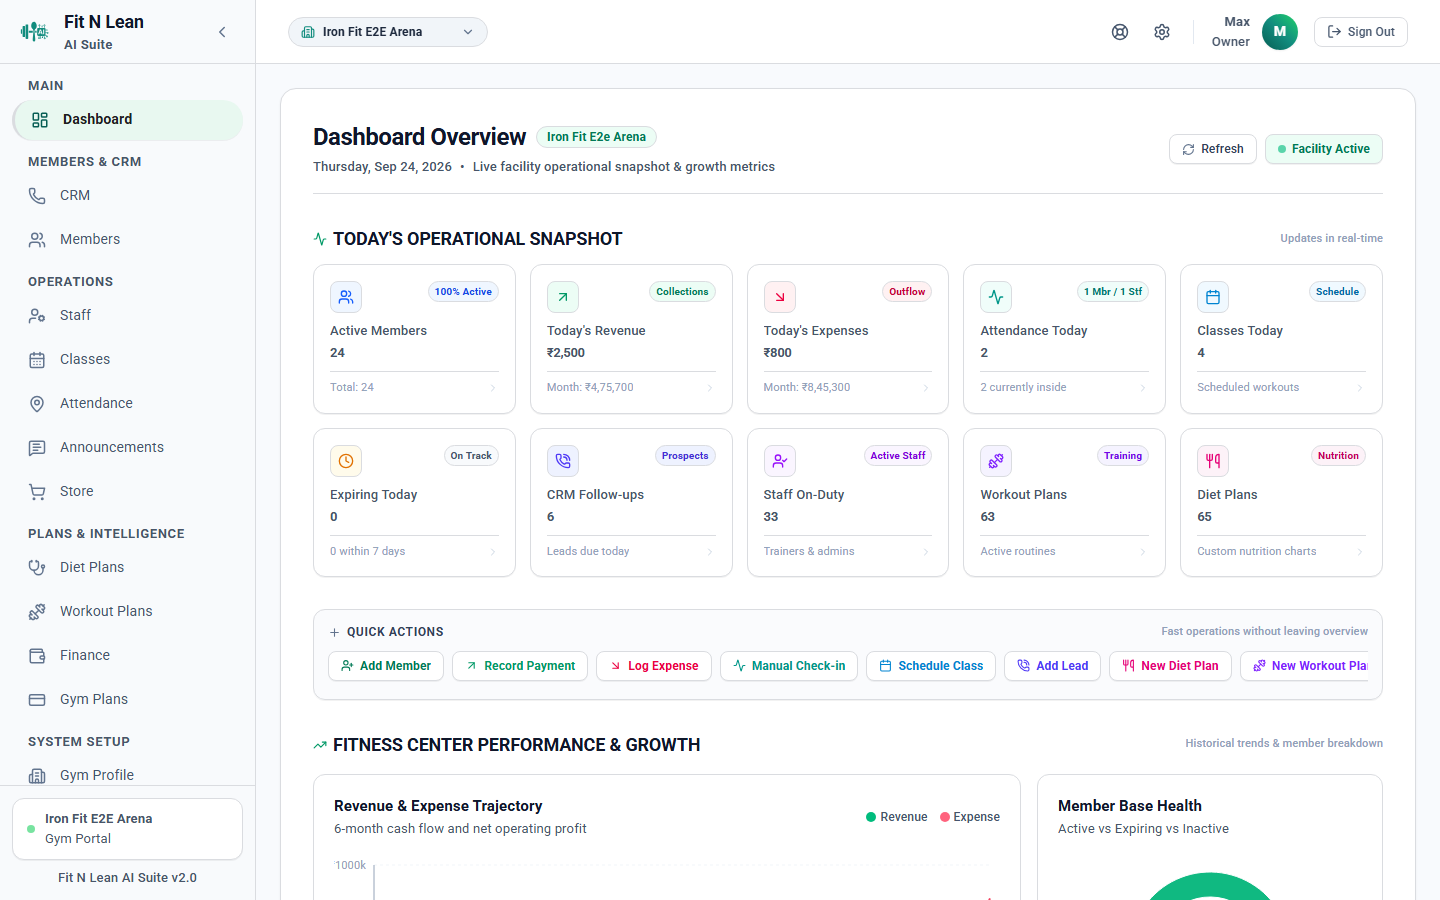Select Dashboard in the sidebar
The image size is (1440, 900).
point(128,120)
